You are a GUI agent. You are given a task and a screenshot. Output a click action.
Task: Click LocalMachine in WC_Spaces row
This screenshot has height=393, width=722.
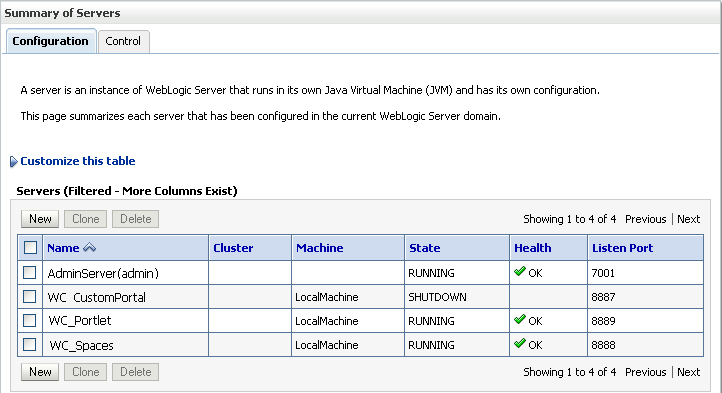326,345
